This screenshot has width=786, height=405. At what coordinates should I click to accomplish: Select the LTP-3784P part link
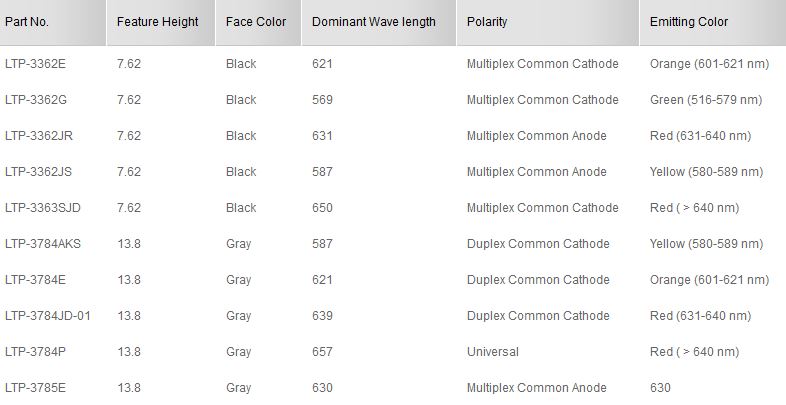pos(35,352)
